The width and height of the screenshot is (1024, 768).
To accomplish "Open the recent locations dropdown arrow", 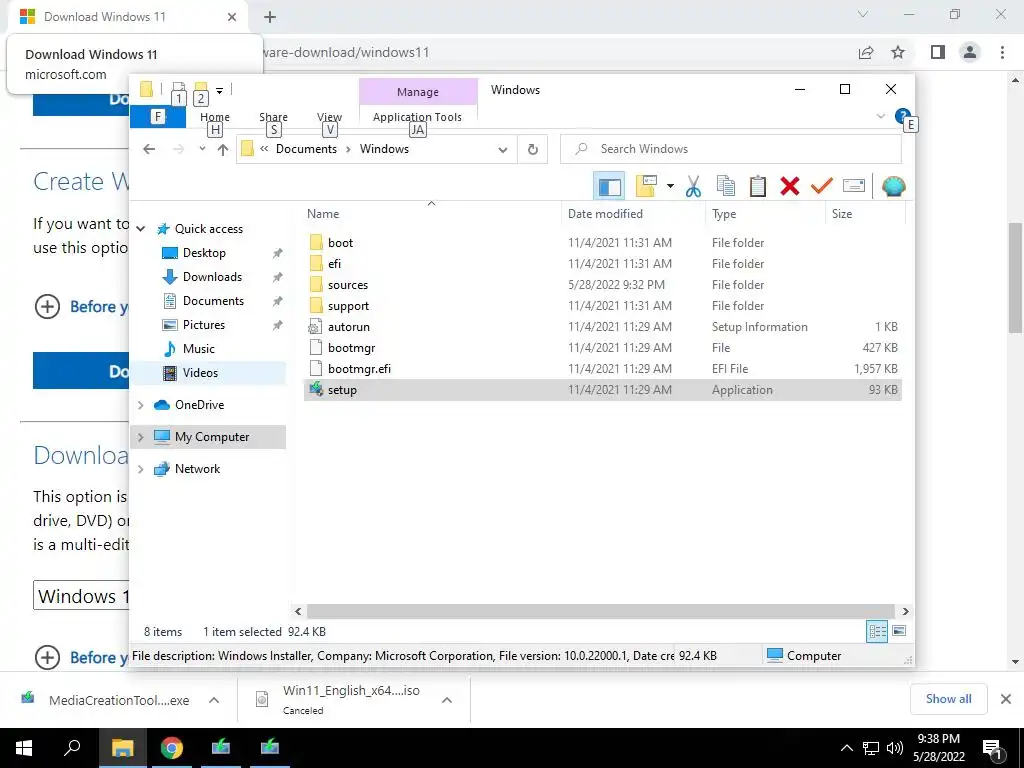I will tap(202, 149).
